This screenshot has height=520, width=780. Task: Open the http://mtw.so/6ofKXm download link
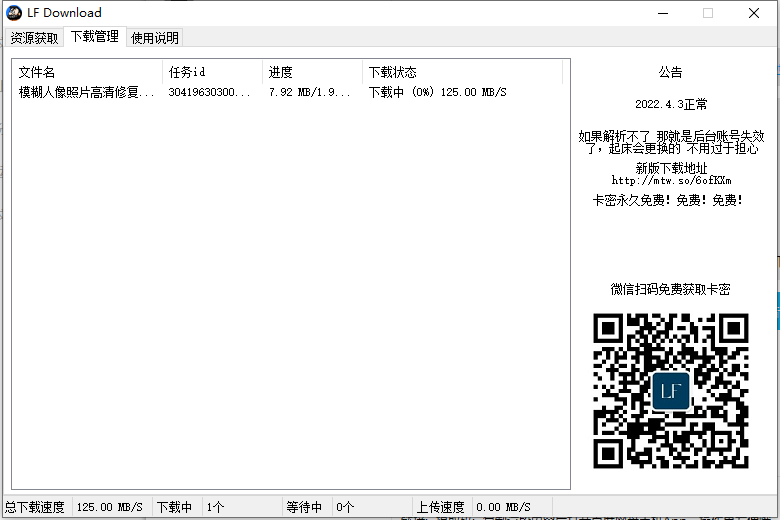coord(671,181)
